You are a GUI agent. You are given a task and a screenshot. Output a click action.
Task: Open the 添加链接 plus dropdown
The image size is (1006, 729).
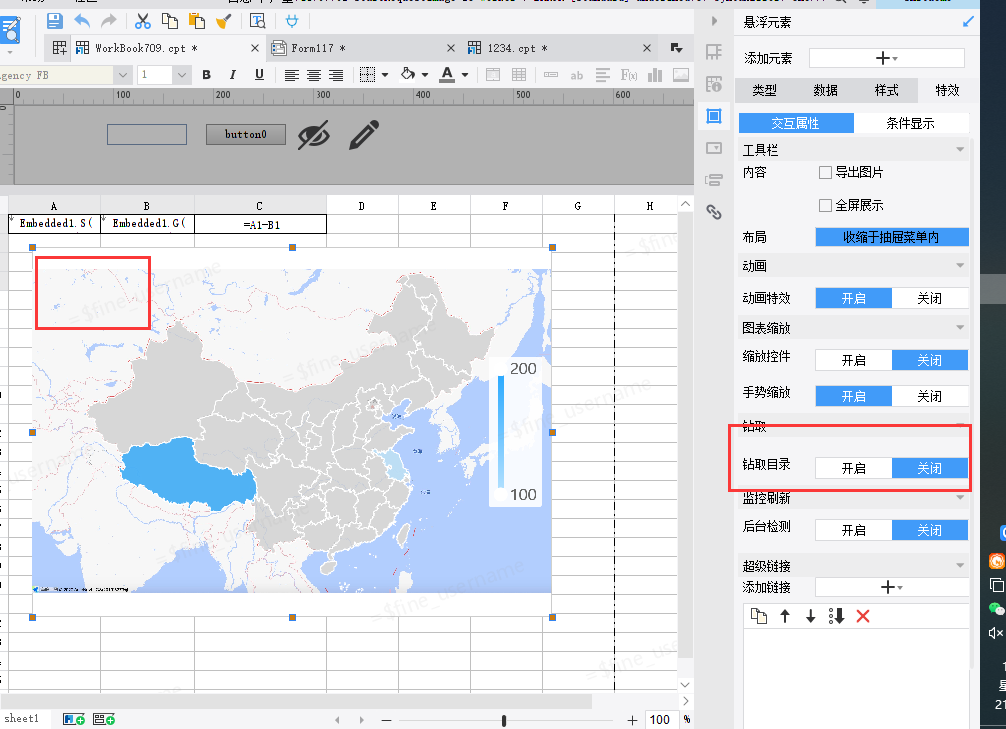pos(892,587)
